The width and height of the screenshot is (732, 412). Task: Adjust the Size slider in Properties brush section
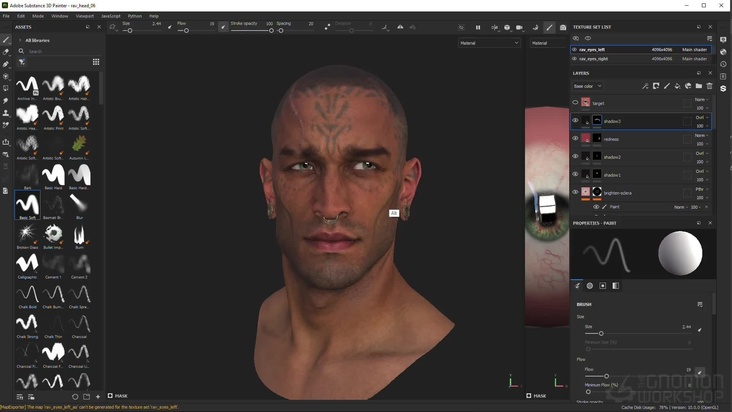(638, 333)
